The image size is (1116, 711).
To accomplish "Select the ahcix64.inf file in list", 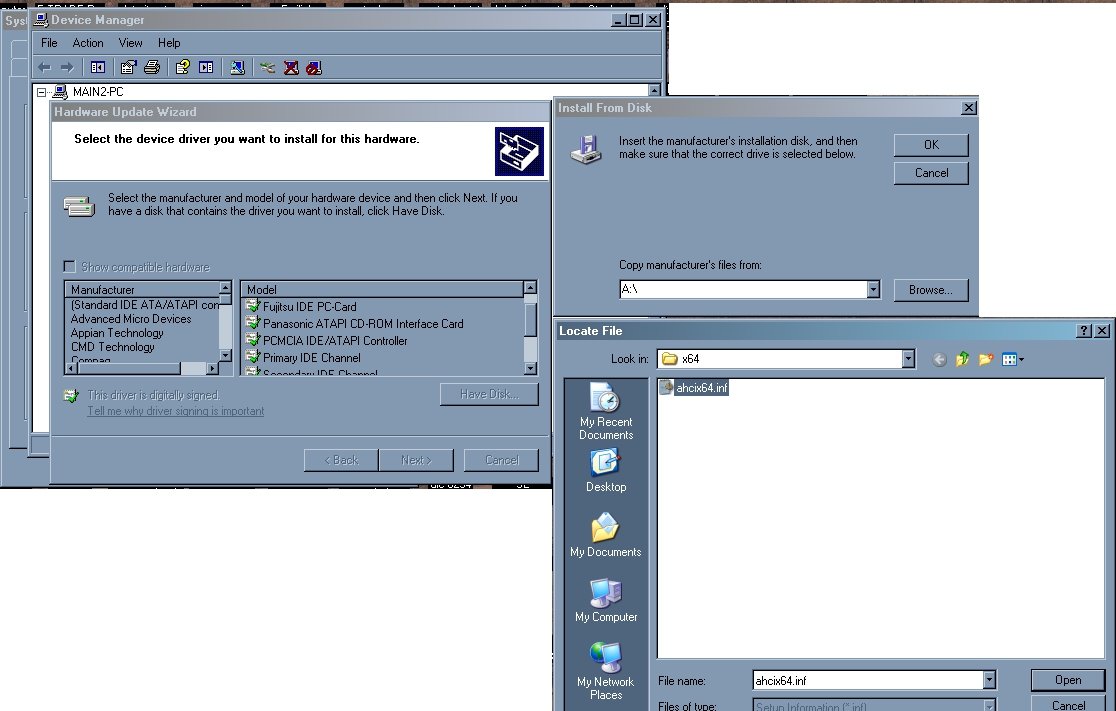I will tap(700, 388).
